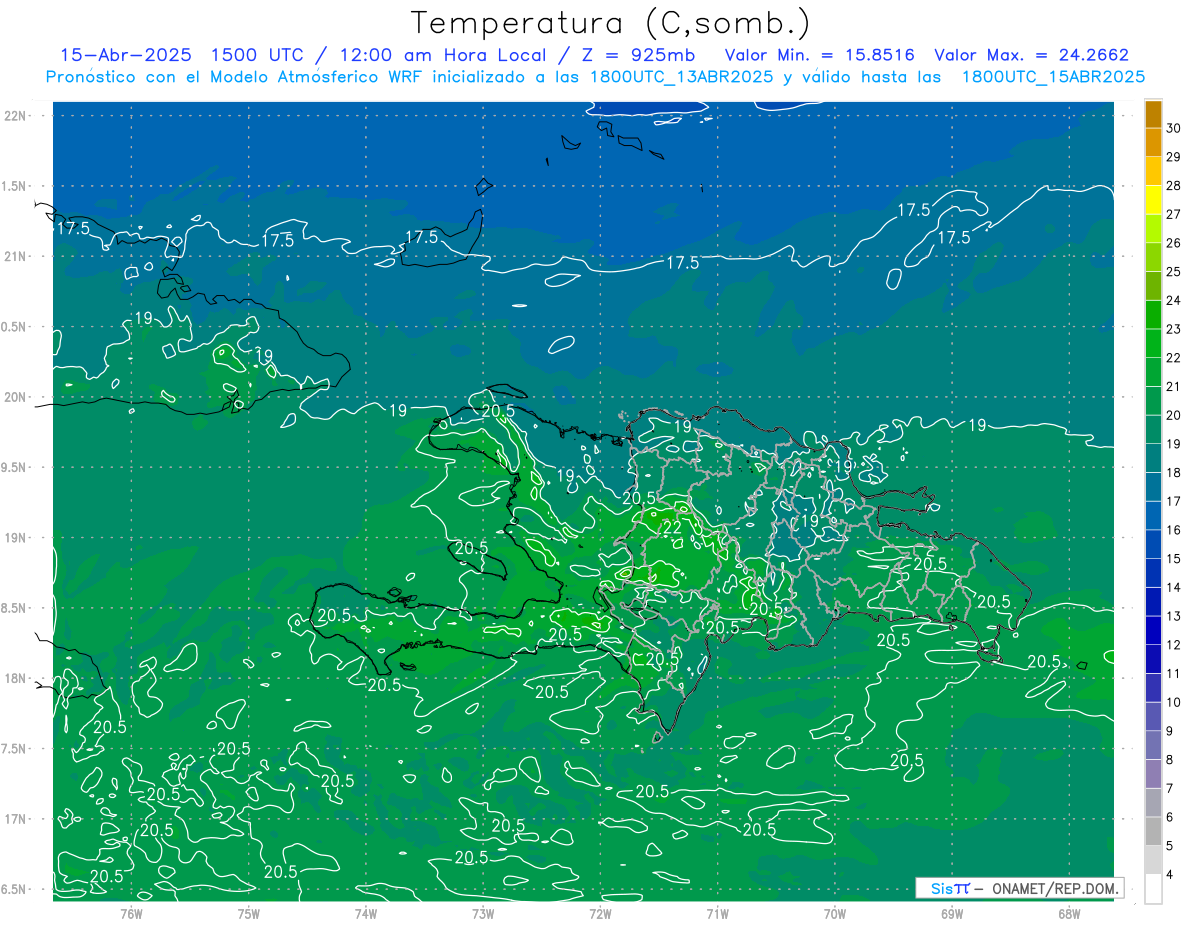Click the "72W" longitude axis label

[600, 913]
